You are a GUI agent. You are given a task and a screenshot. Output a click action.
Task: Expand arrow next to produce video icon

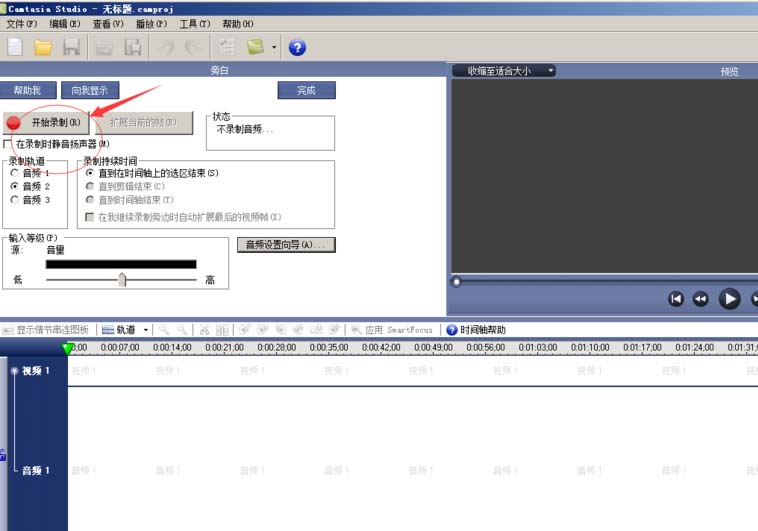coord(274,47)
